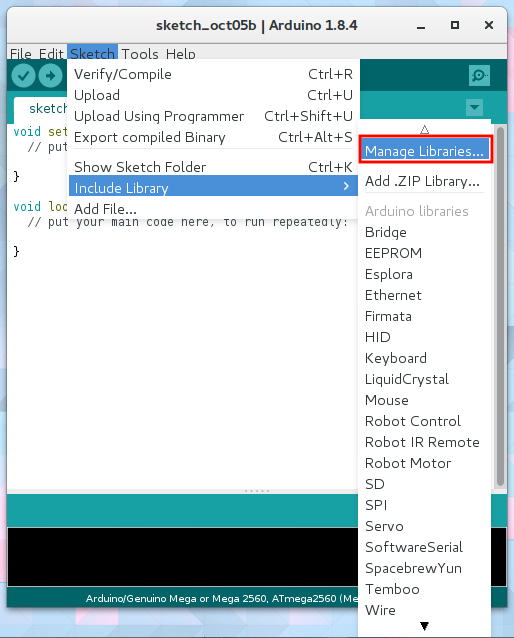The image size is (514, 638).
Task: Open the Tools menu
Action: pos(140,53)
